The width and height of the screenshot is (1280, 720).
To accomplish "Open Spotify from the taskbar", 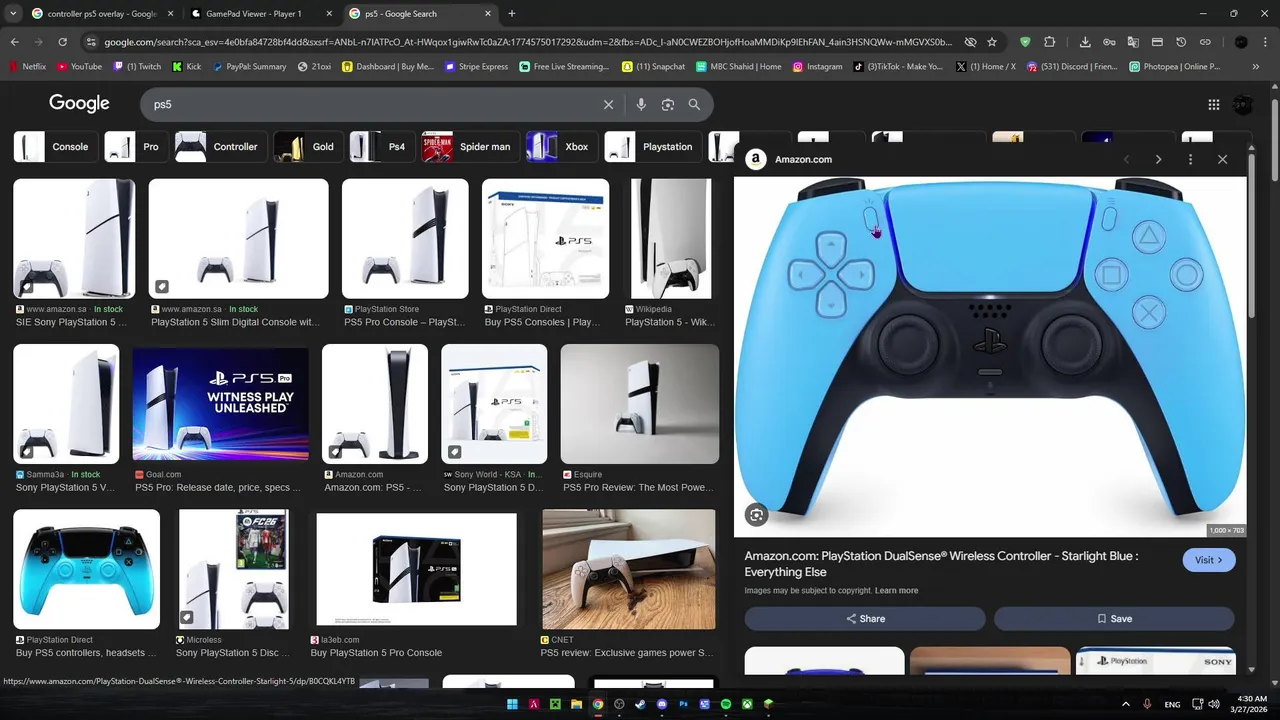I will click(x=726, y=704).
